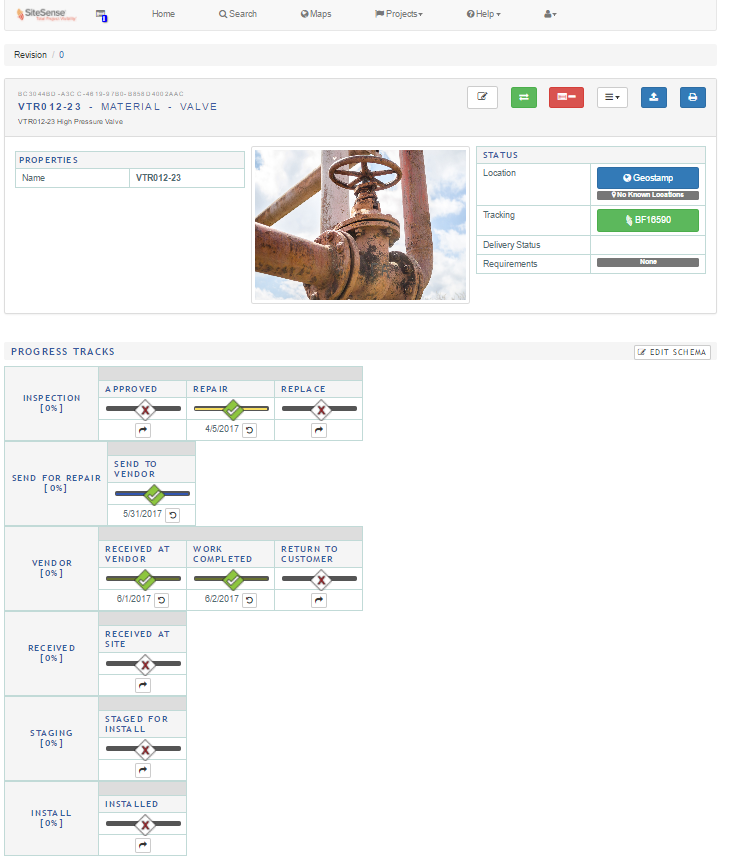Click the Requirements None badge
Screen dimensions: 730x867
click(x=648, y=262)
